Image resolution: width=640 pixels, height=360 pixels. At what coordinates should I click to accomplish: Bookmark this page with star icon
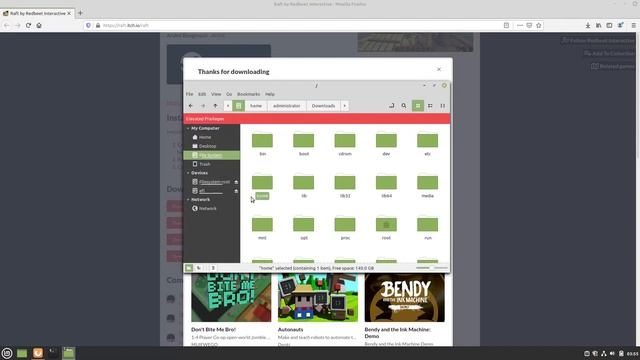pyautogui.click(x=539, y=25)
